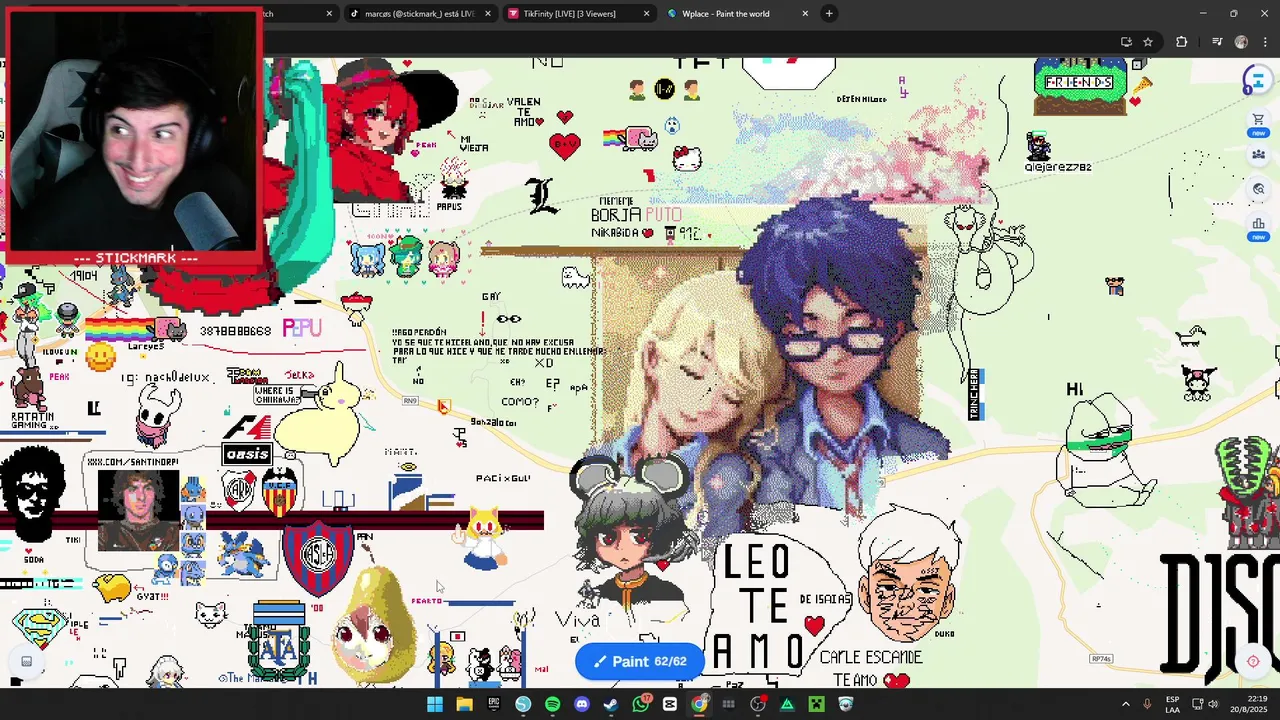Open the Chrome profile avatar
The height and width of the screenshot is (720, 1280).
pyautogui.click(x=1241, y=42)
